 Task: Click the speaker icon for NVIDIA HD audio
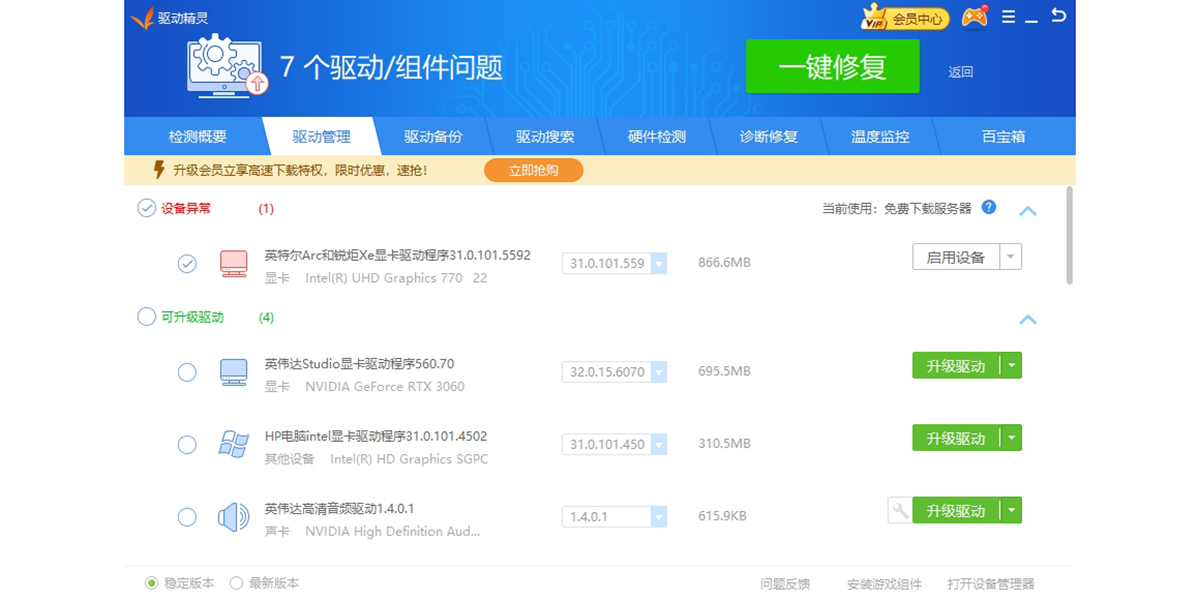tap(233, 517)
